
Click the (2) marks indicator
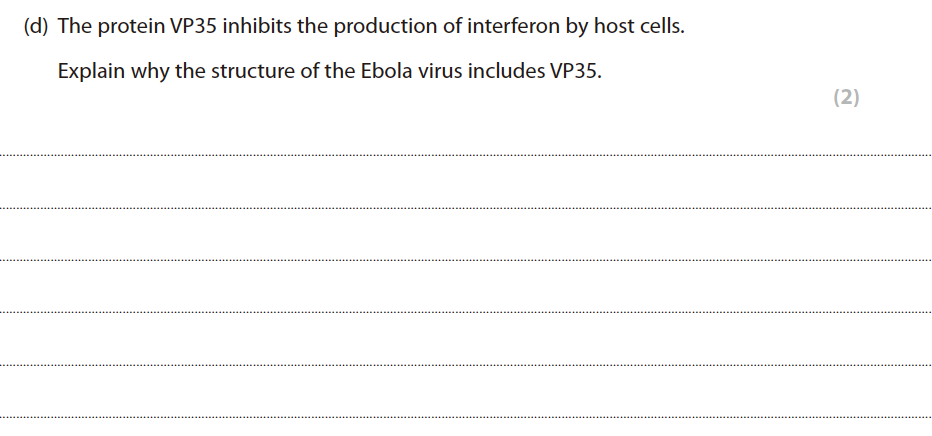point(846,98)
